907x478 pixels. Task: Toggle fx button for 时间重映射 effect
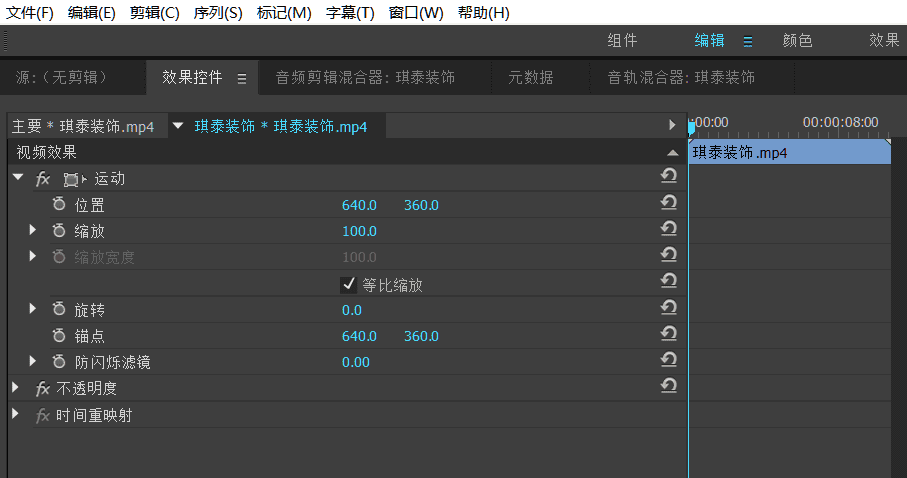[43, 415]
